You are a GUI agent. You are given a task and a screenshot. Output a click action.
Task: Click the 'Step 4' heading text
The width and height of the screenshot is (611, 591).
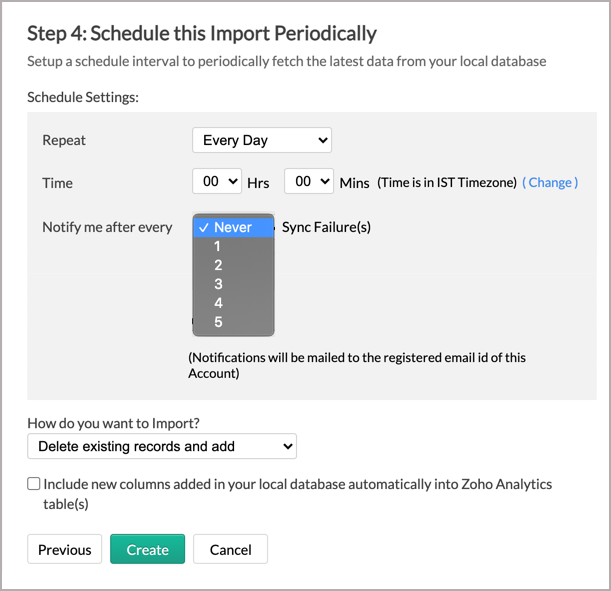(202, 34)
